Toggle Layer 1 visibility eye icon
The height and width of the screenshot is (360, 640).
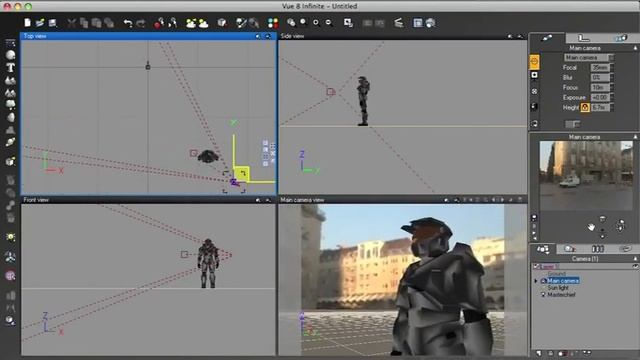(x=635, y=267)
